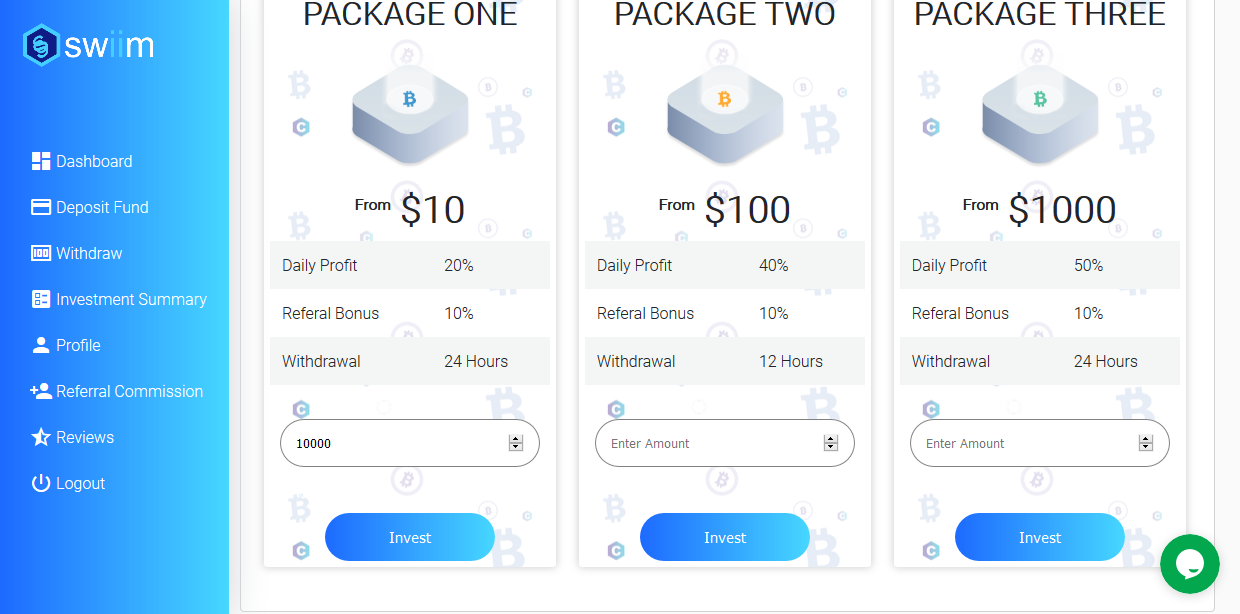Click the Profile person icon
The image size is (1240, 614).
[41, 345]
